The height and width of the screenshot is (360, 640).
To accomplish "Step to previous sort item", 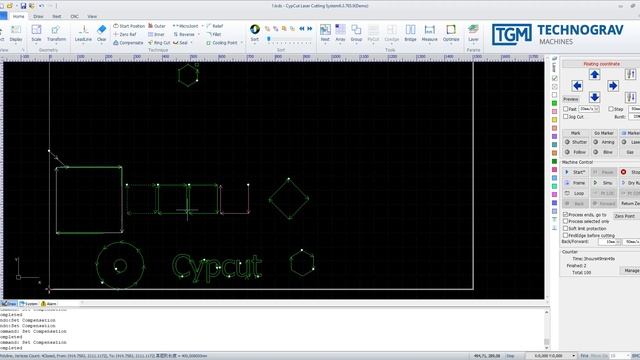I will [x=302, y=29].
